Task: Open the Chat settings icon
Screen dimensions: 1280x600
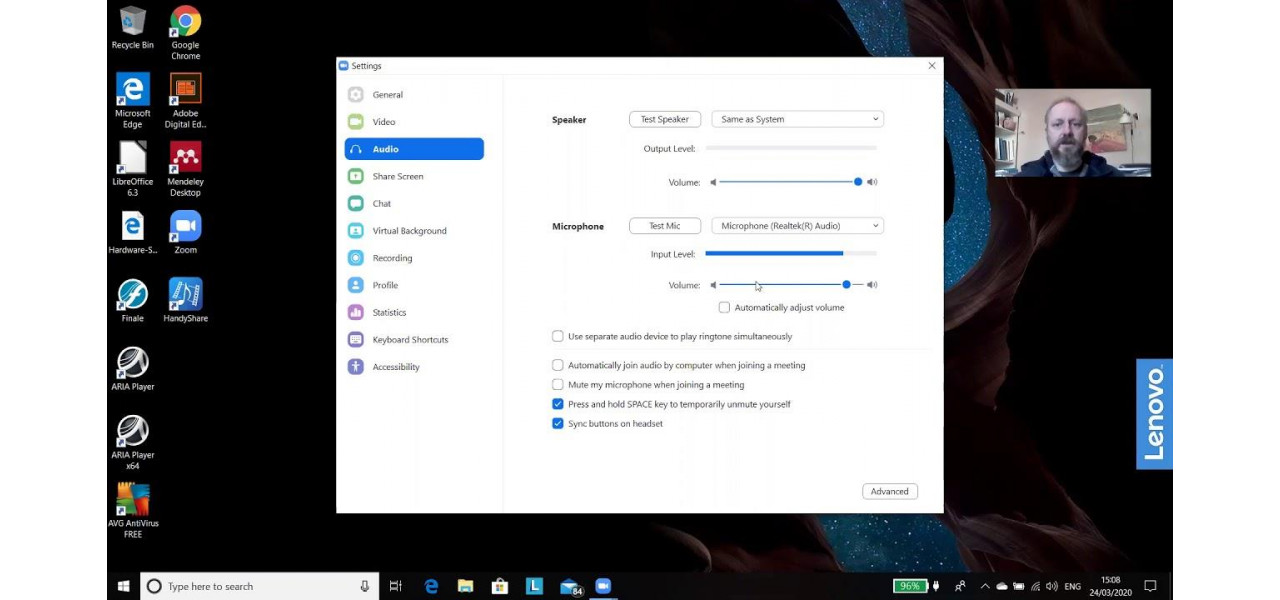Action: pos(355,203)
